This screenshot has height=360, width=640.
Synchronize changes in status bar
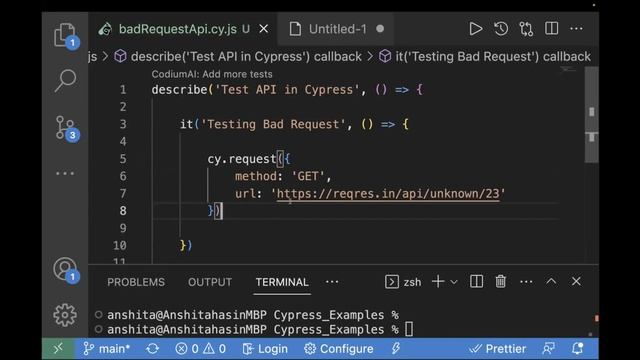coord(153,349)
